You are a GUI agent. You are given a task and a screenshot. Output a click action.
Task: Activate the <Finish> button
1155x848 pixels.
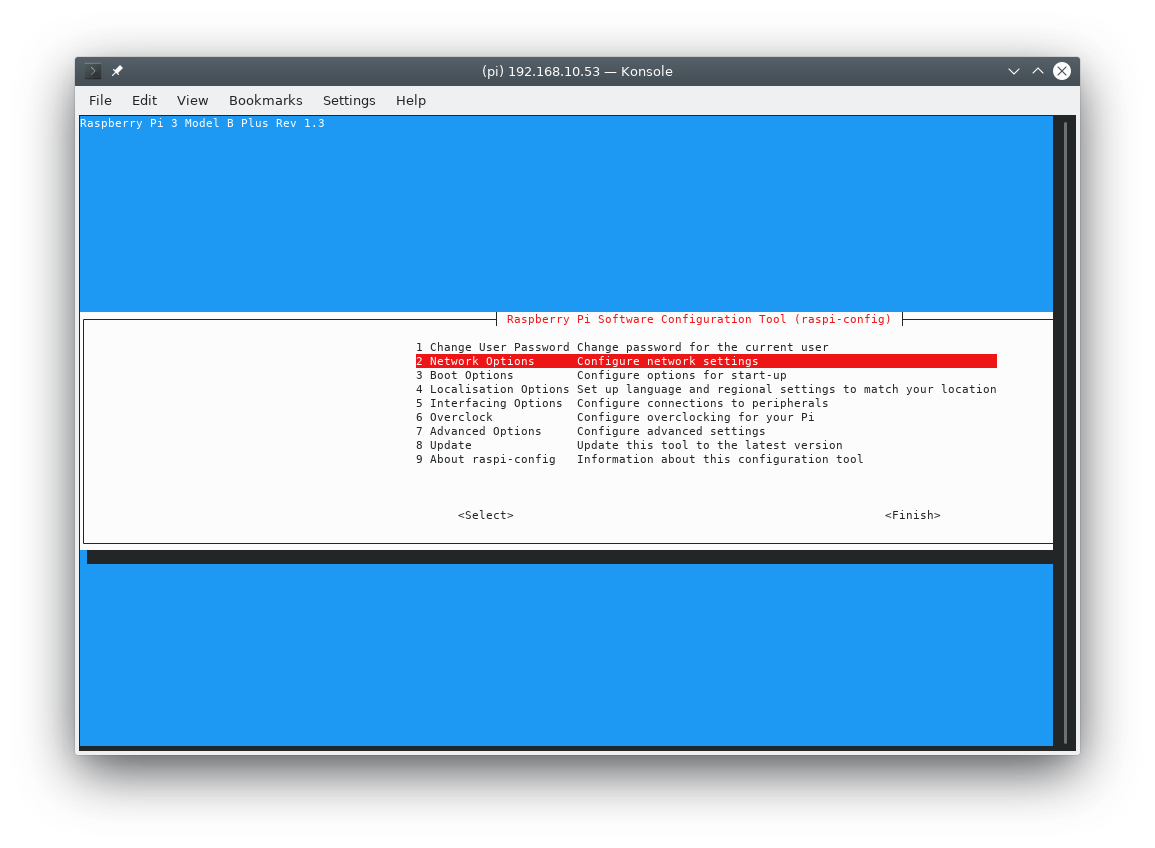coord(913,515)
